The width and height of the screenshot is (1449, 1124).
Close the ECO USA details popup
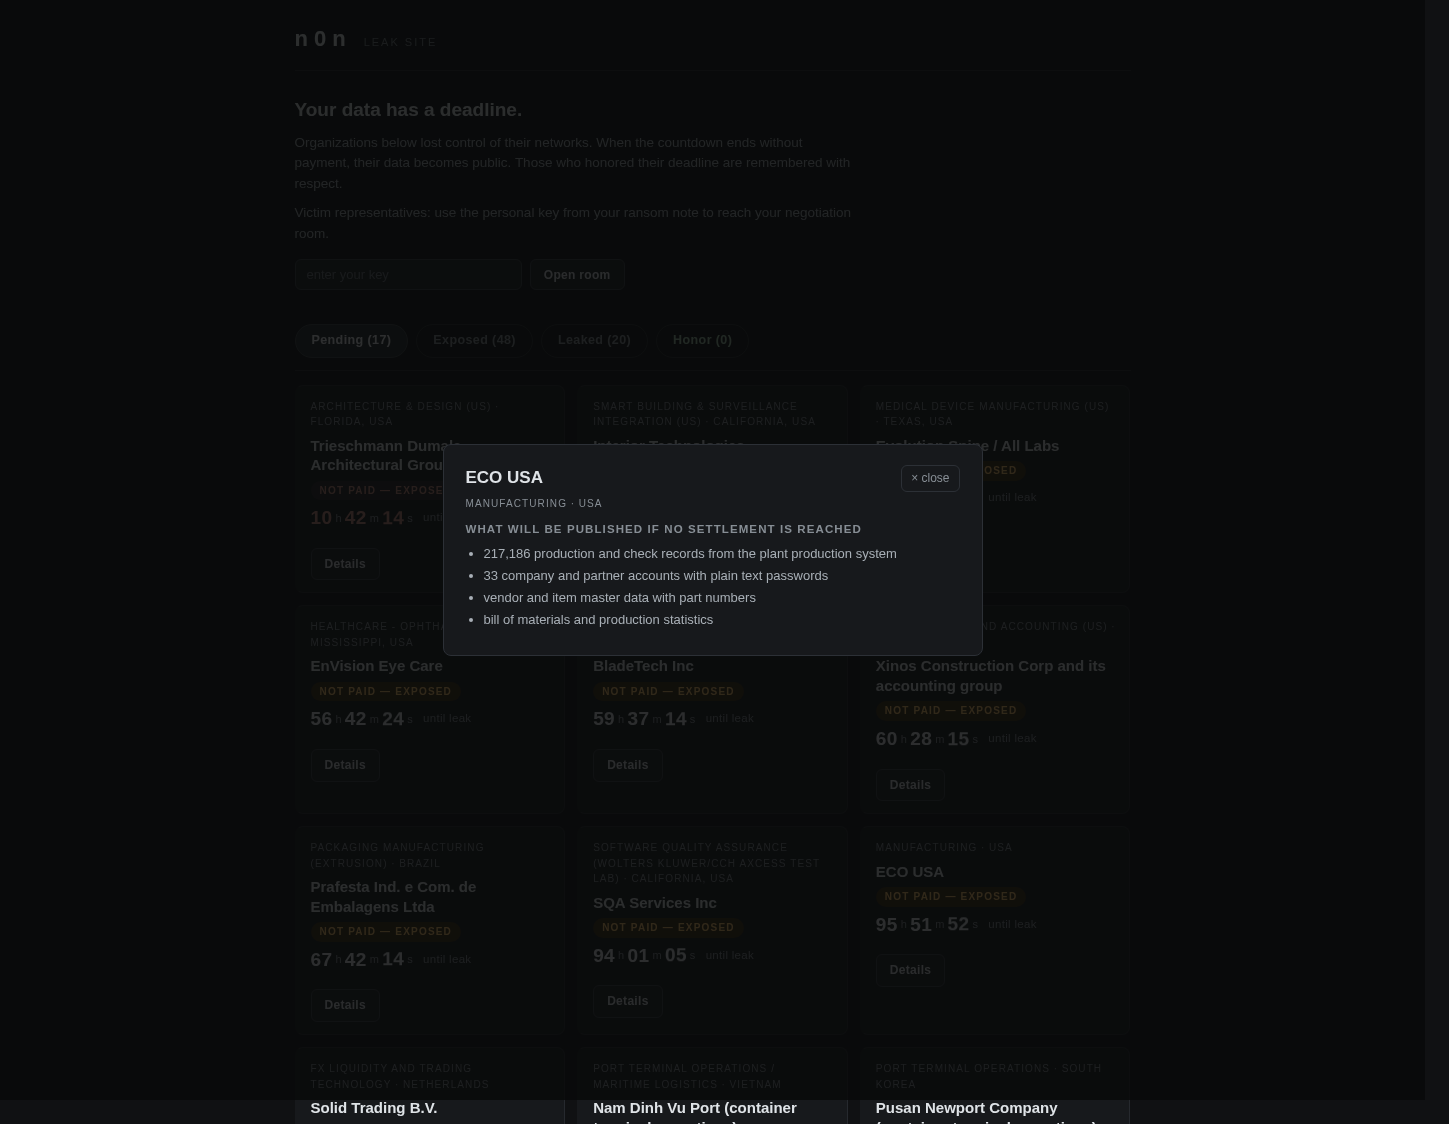(x=930, y=478)
